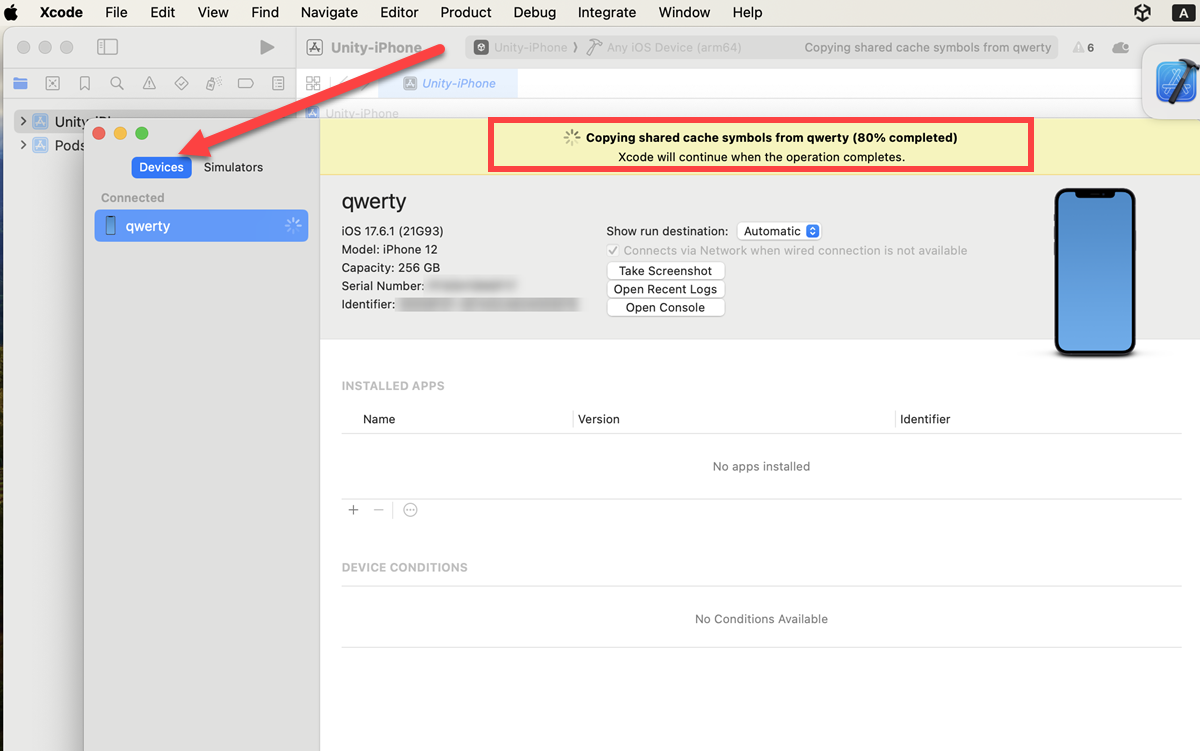Image resolution: width=1200 pixels, height=751 pixels.
Task: Open the File menu
Action: [116, 12]
